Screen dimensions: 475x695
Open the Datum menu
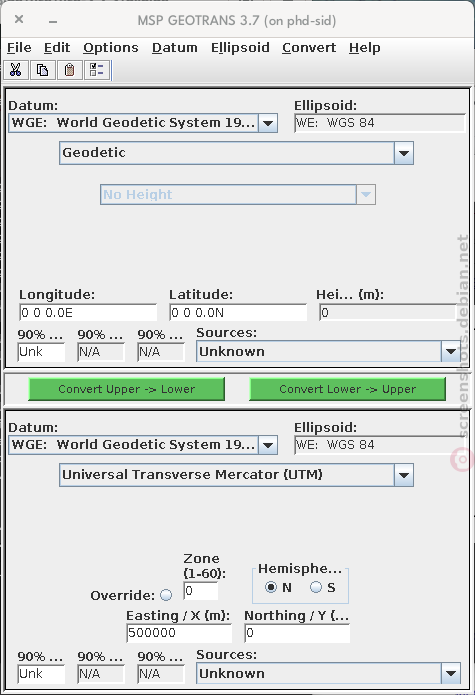tap(175, 47)
